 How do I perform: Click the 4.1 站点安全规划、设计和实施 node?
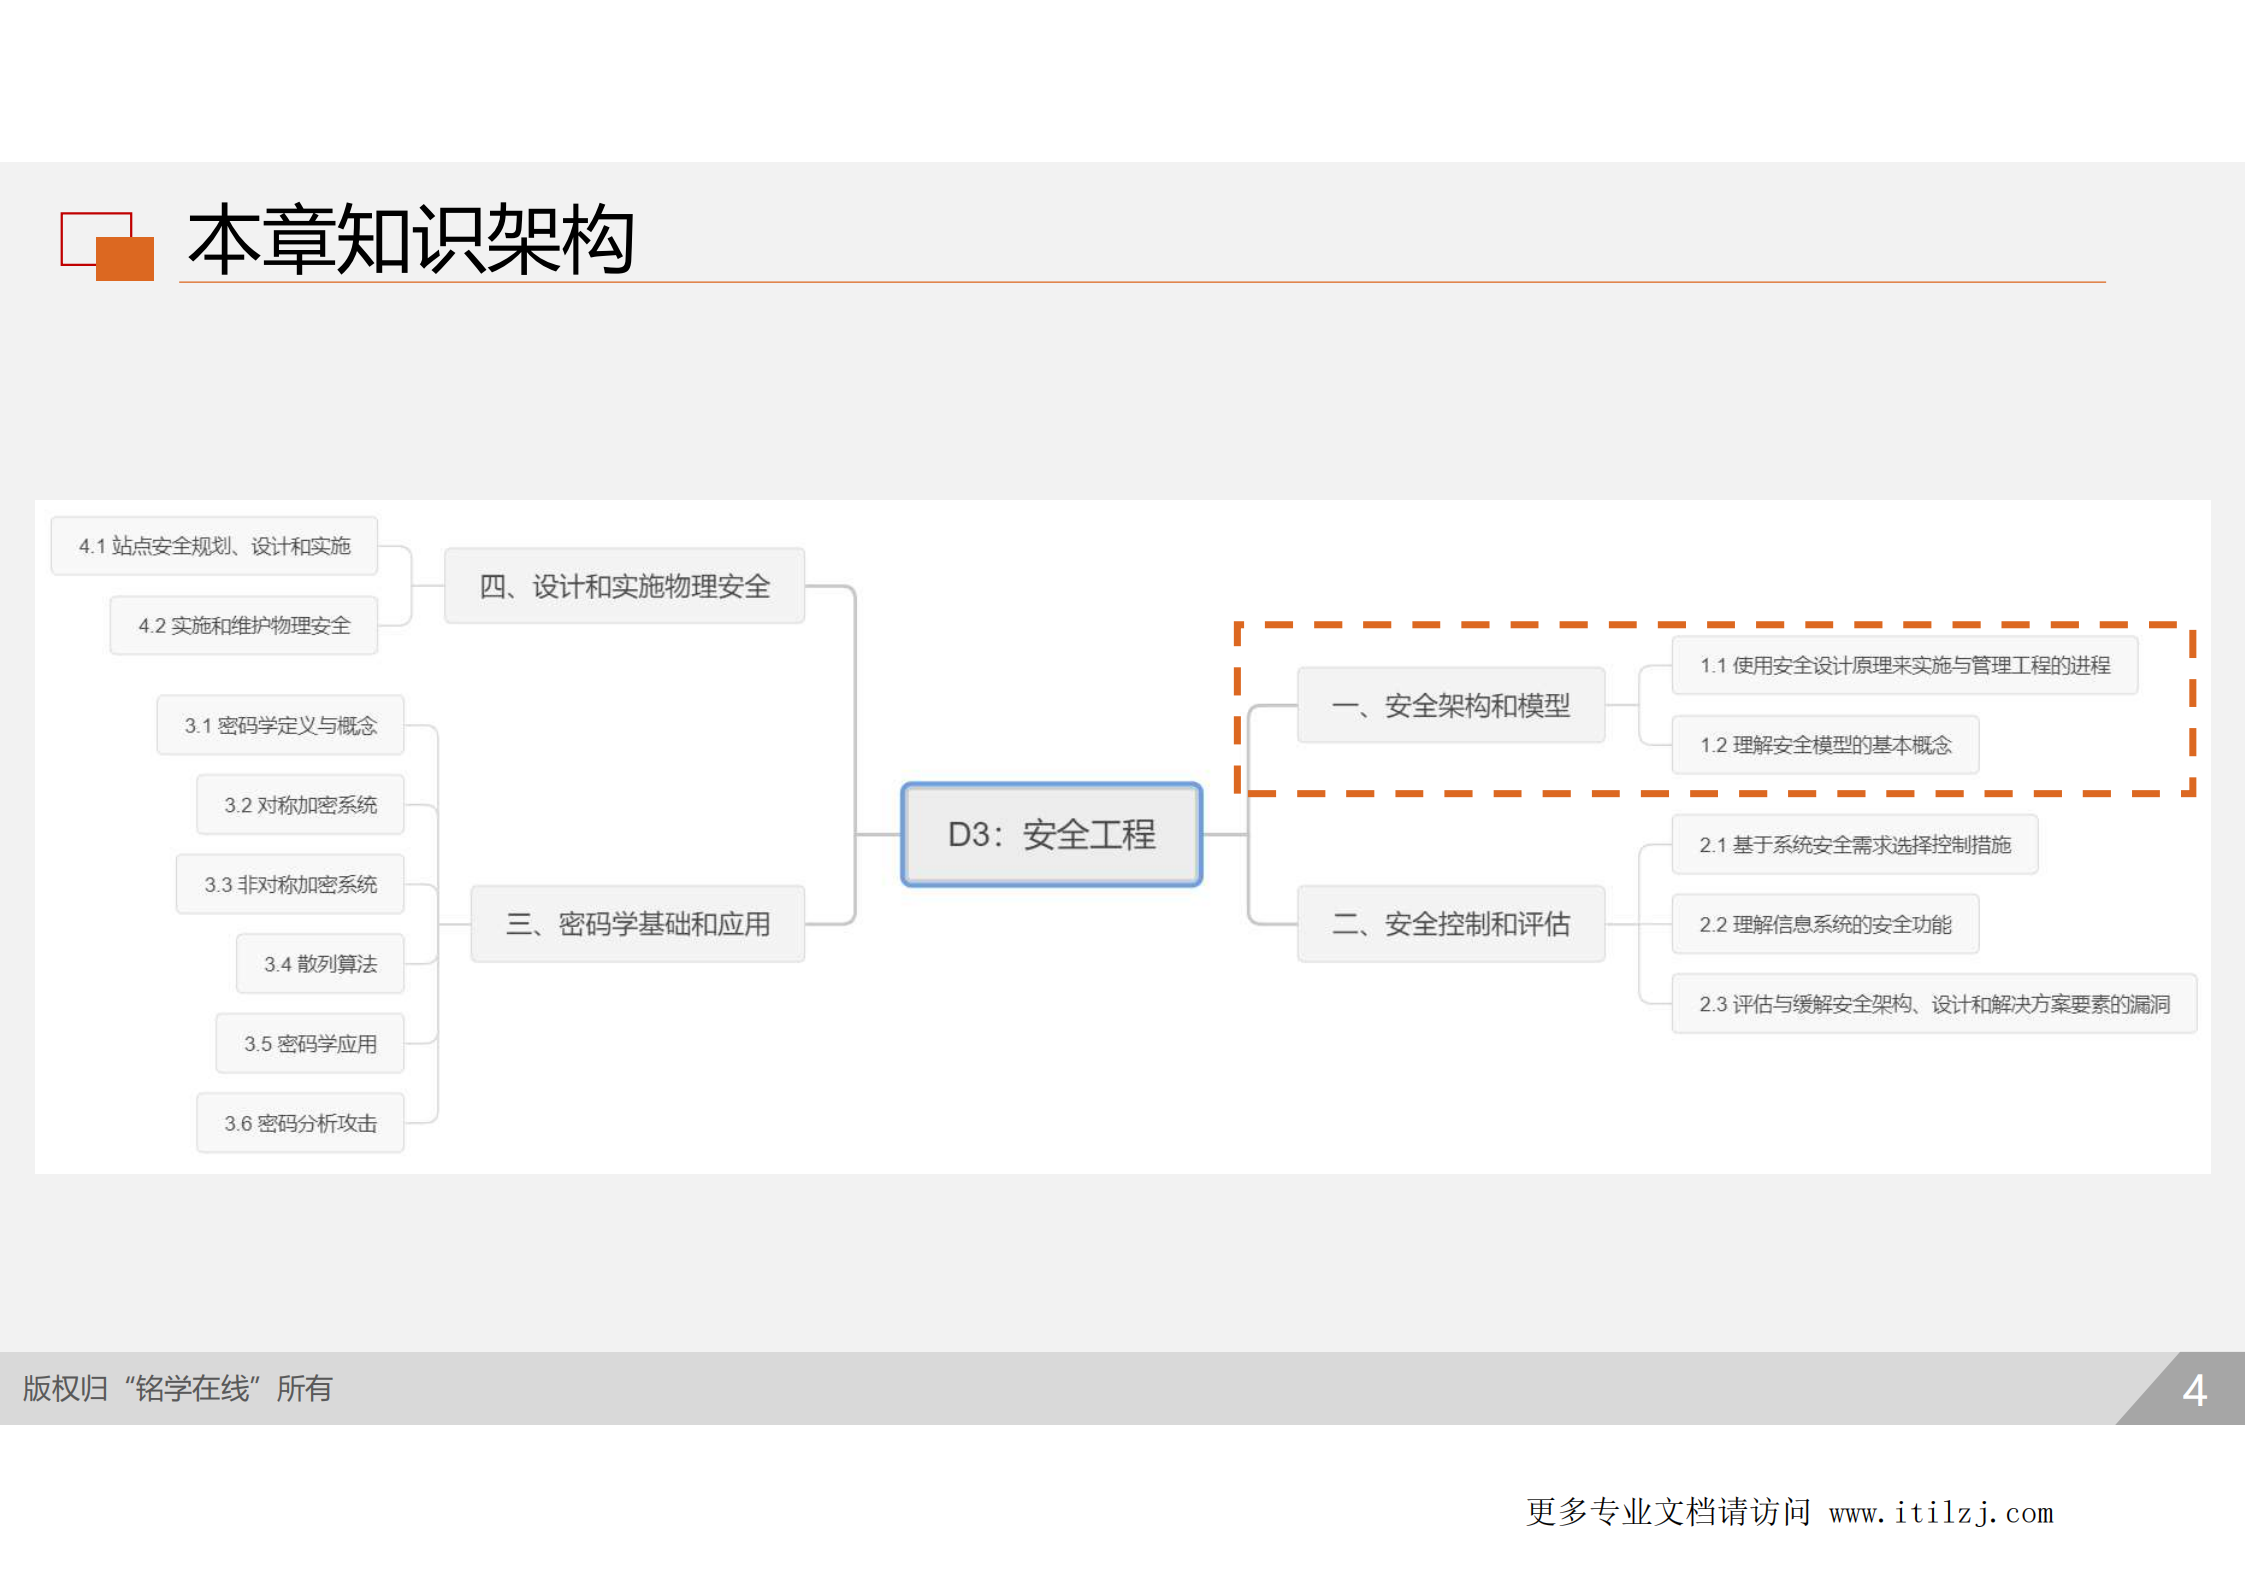pyautogui.click(x=213, y=547)
